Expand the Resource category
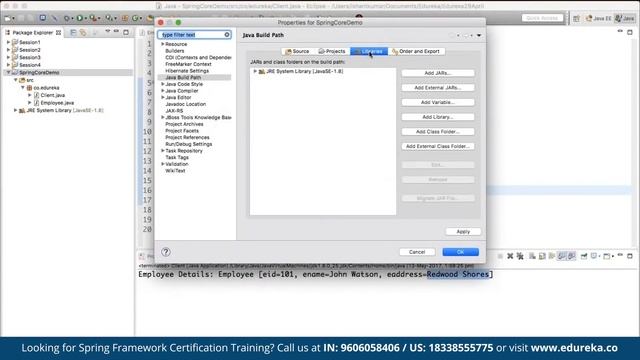Screen dimensions: 640x360 click(x=162, y=44)
